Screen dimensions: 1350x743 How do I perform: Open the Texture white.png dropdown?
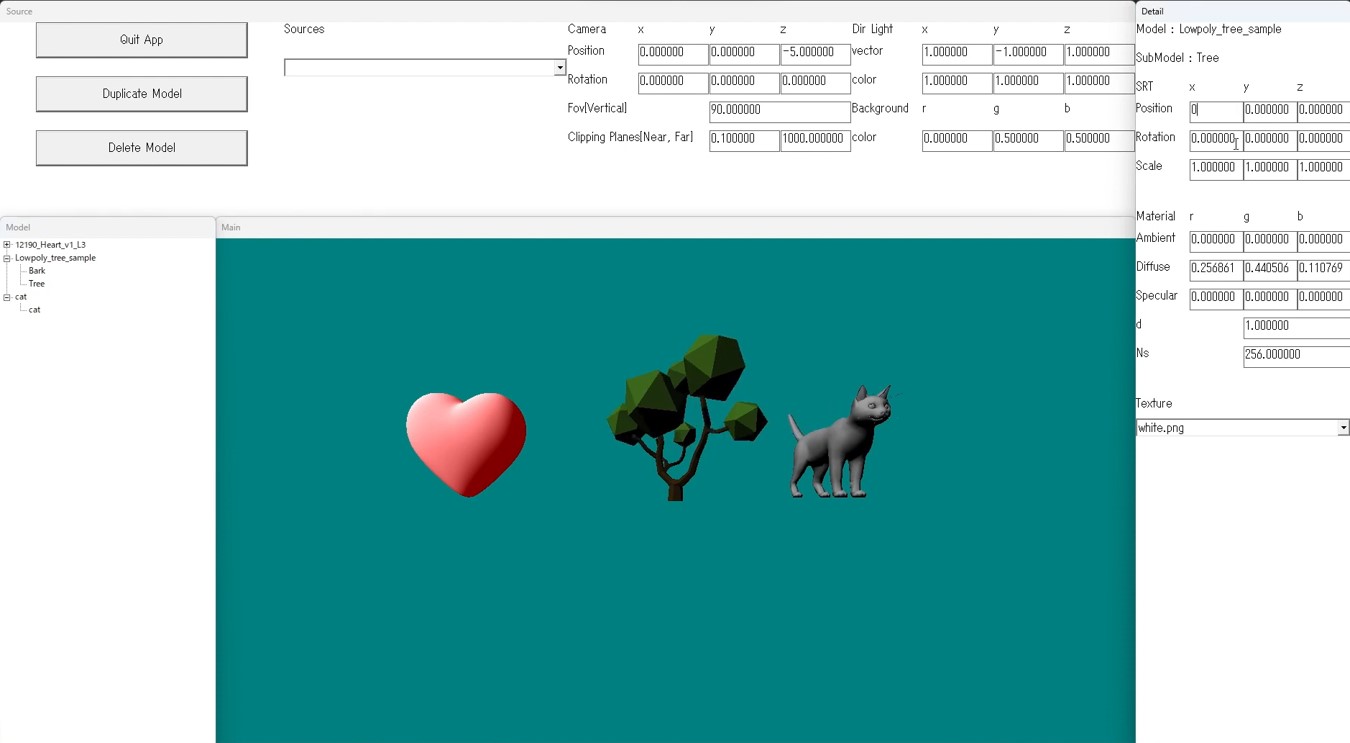pos(1343,428)
